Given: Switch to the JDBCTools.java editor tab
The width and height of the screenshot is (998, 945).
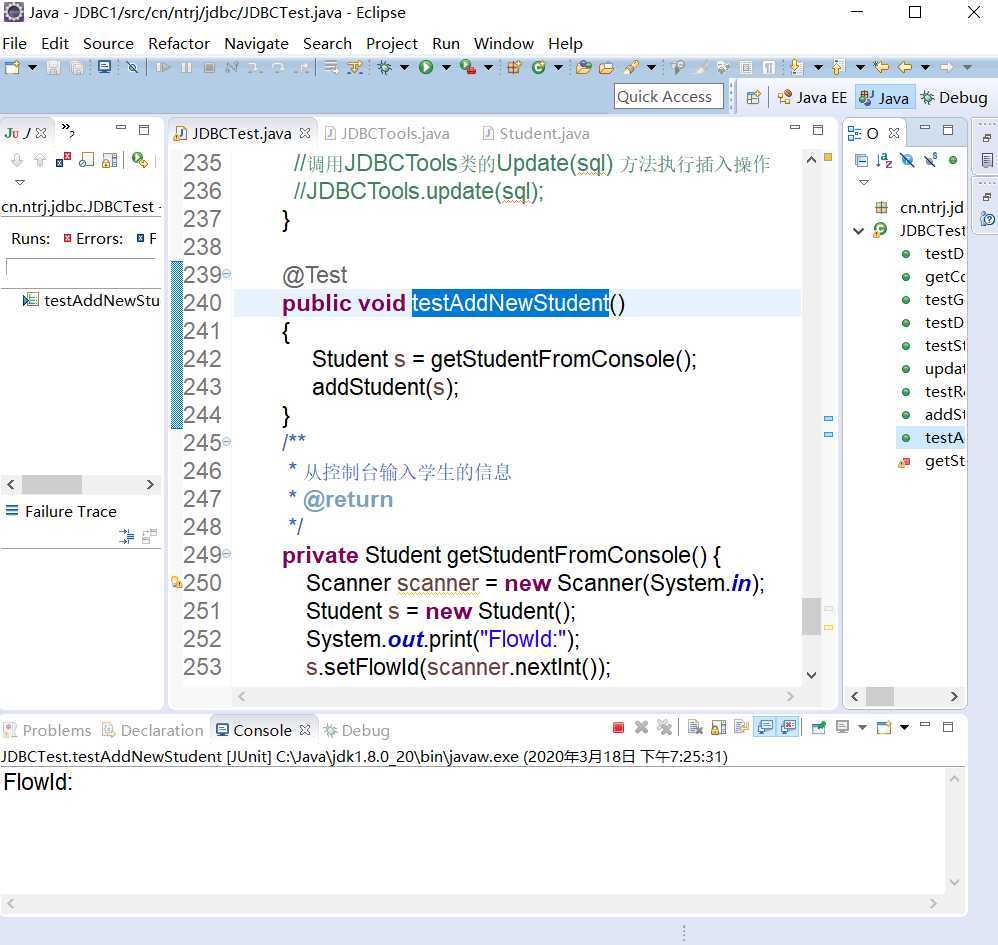Looking at the screenshot, I should tap(387, 133).
